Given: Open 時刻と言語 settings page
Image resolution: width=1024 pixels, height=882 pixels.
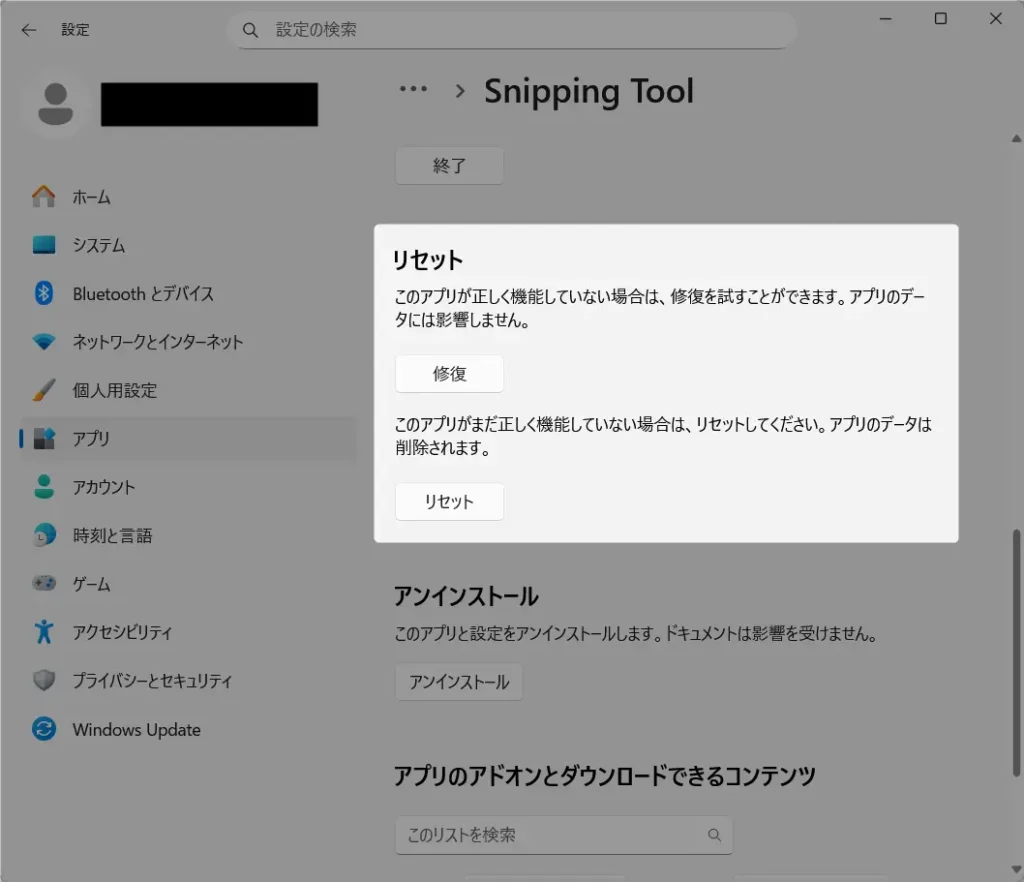Looking at the screenshot, I should (188, 535).
